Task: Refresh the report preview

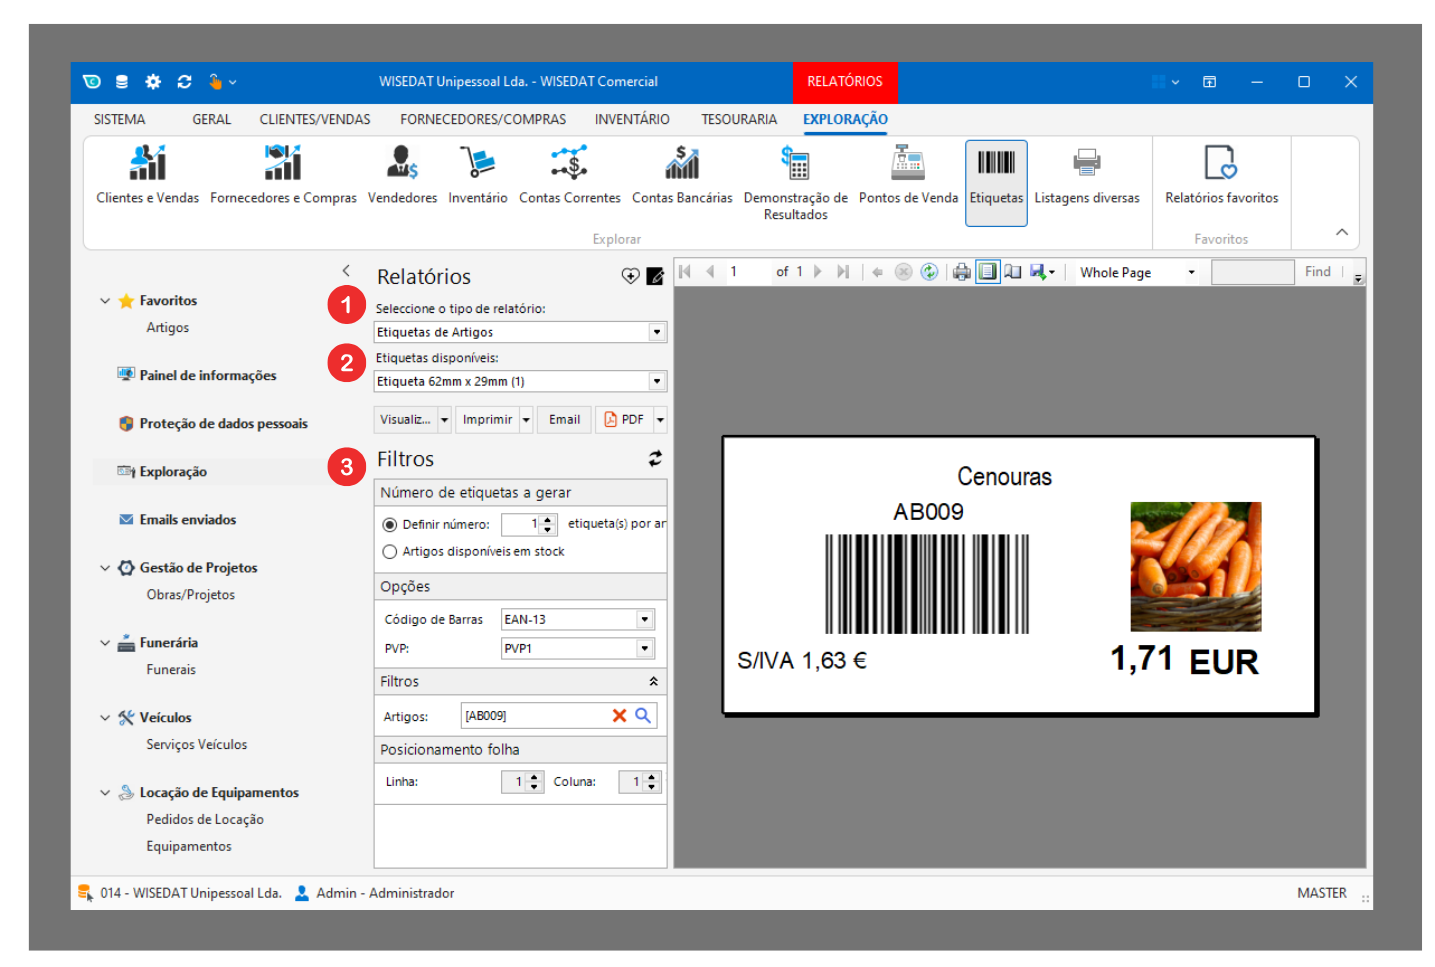Action: pyautogui.click(x=929, y=272)
